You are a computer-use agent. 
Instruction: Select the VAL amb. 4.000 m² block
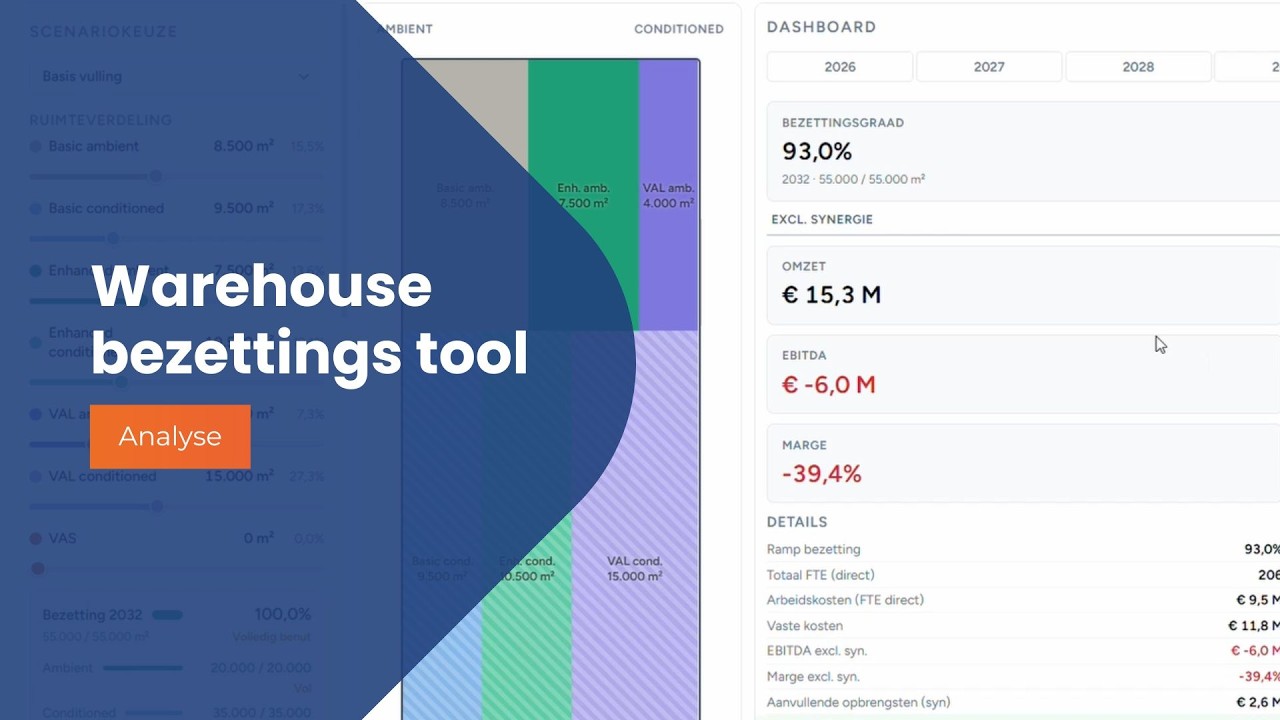669,195
